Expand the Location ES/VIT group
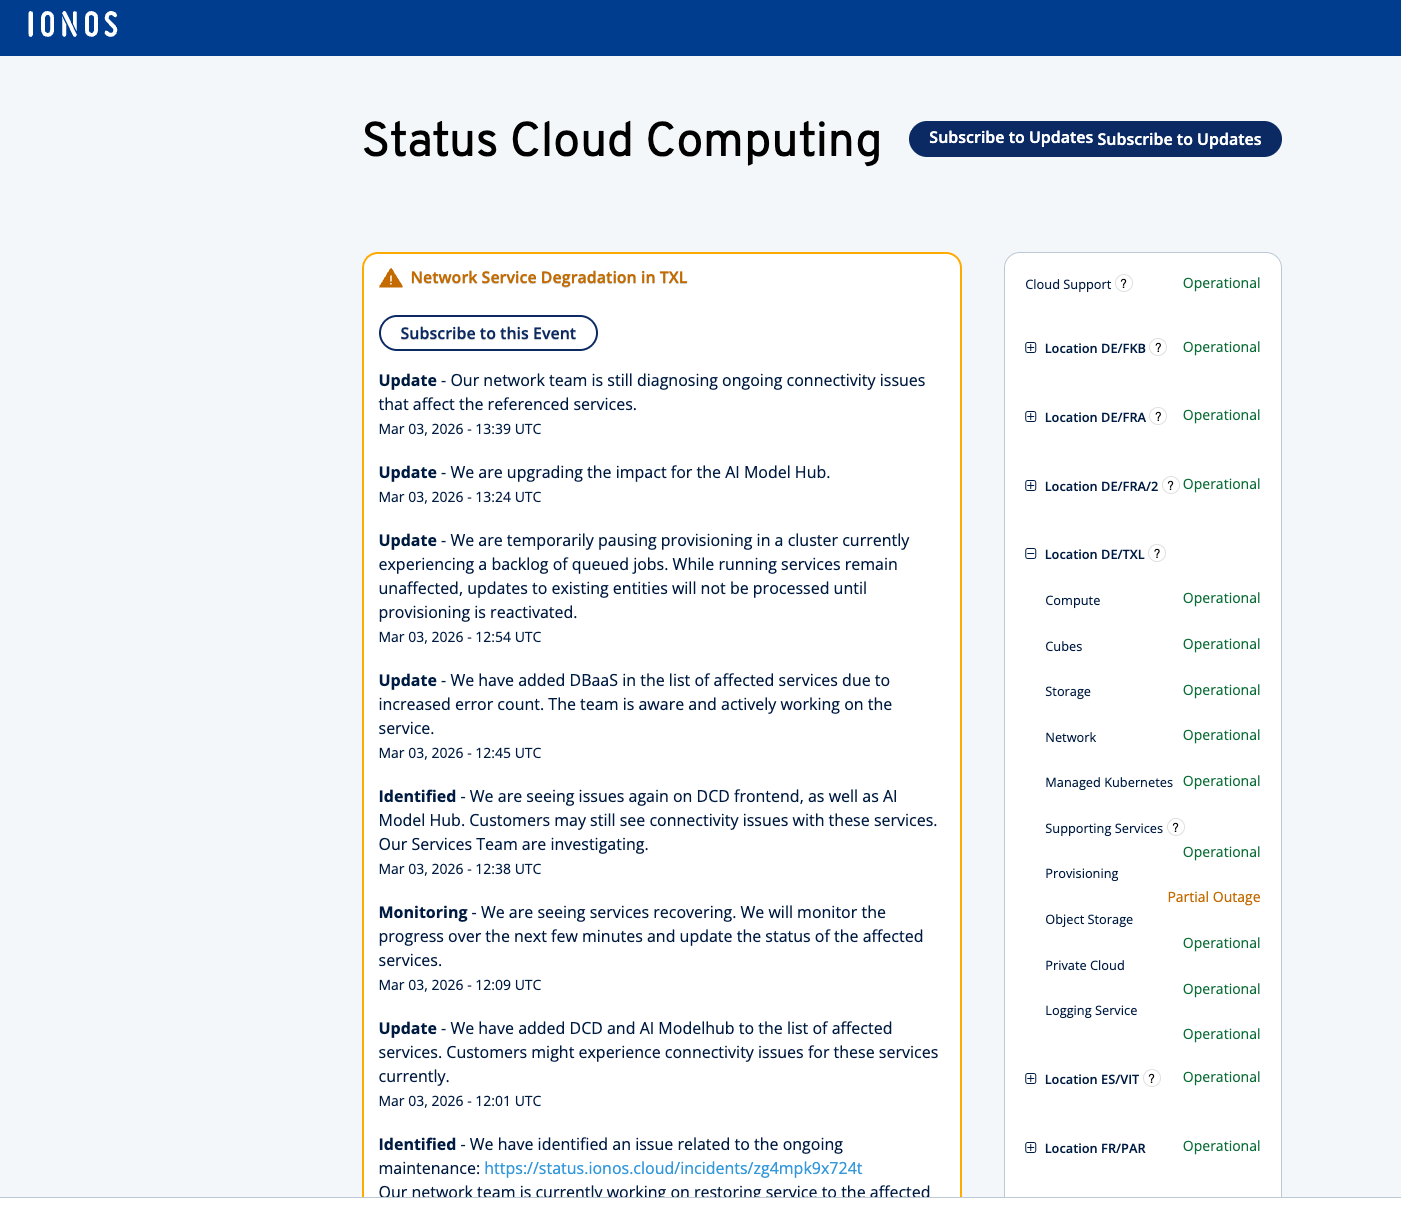This screenshot has height=1206, width=1401. [1031, 1079]
